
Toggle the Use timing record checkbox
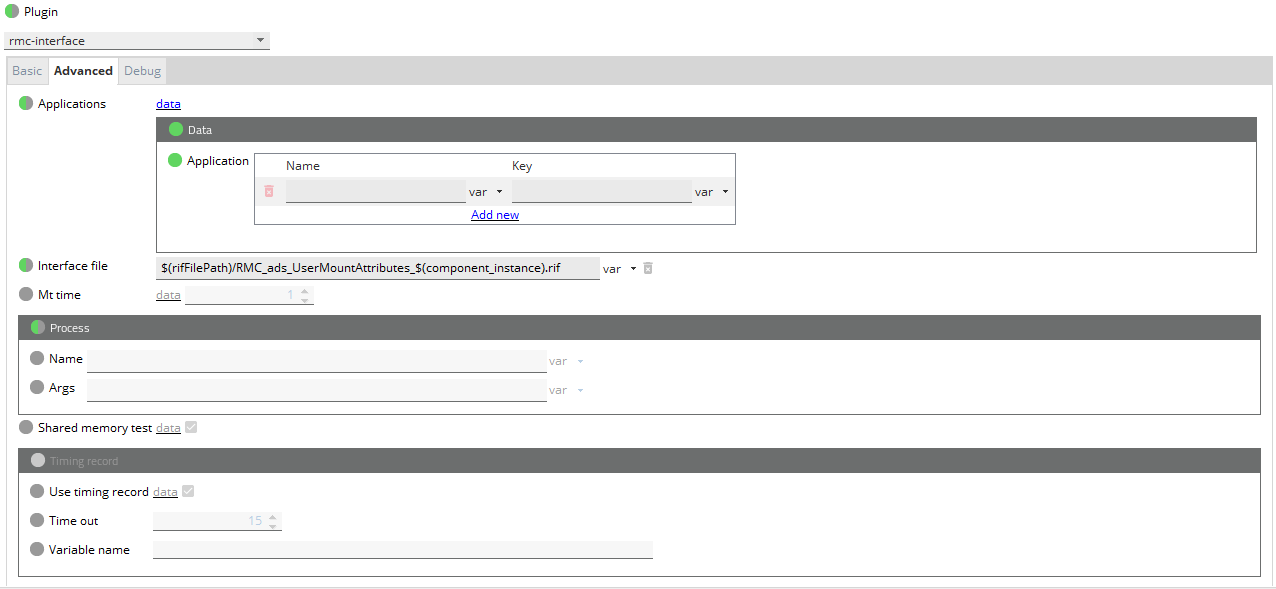187,491
